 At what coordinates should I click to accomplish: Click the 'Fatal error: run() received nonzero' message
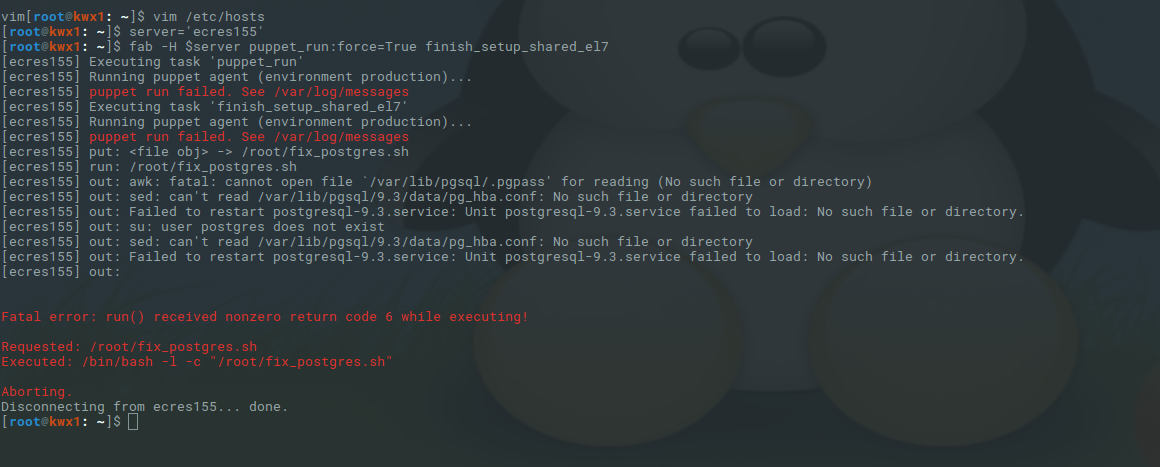click(x=264, y=317)
